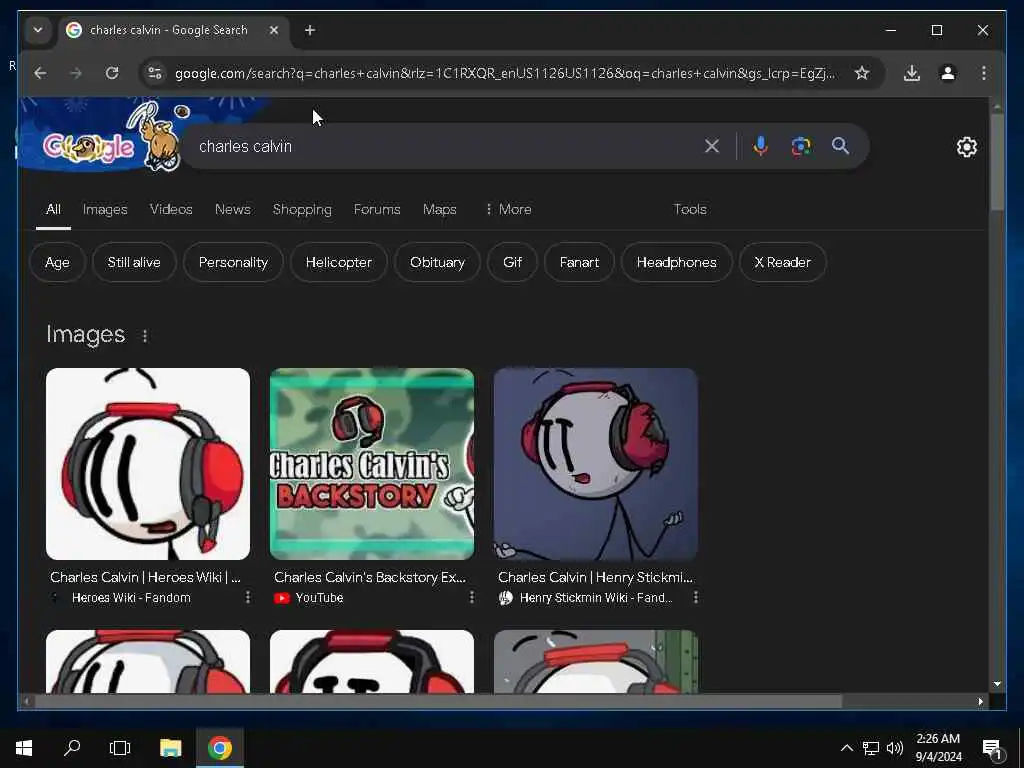This screenshot has height=768, width=1024.
Task: Open Charles Calvin's Backstory YouTube thumbnail
Action: point(372,464)
